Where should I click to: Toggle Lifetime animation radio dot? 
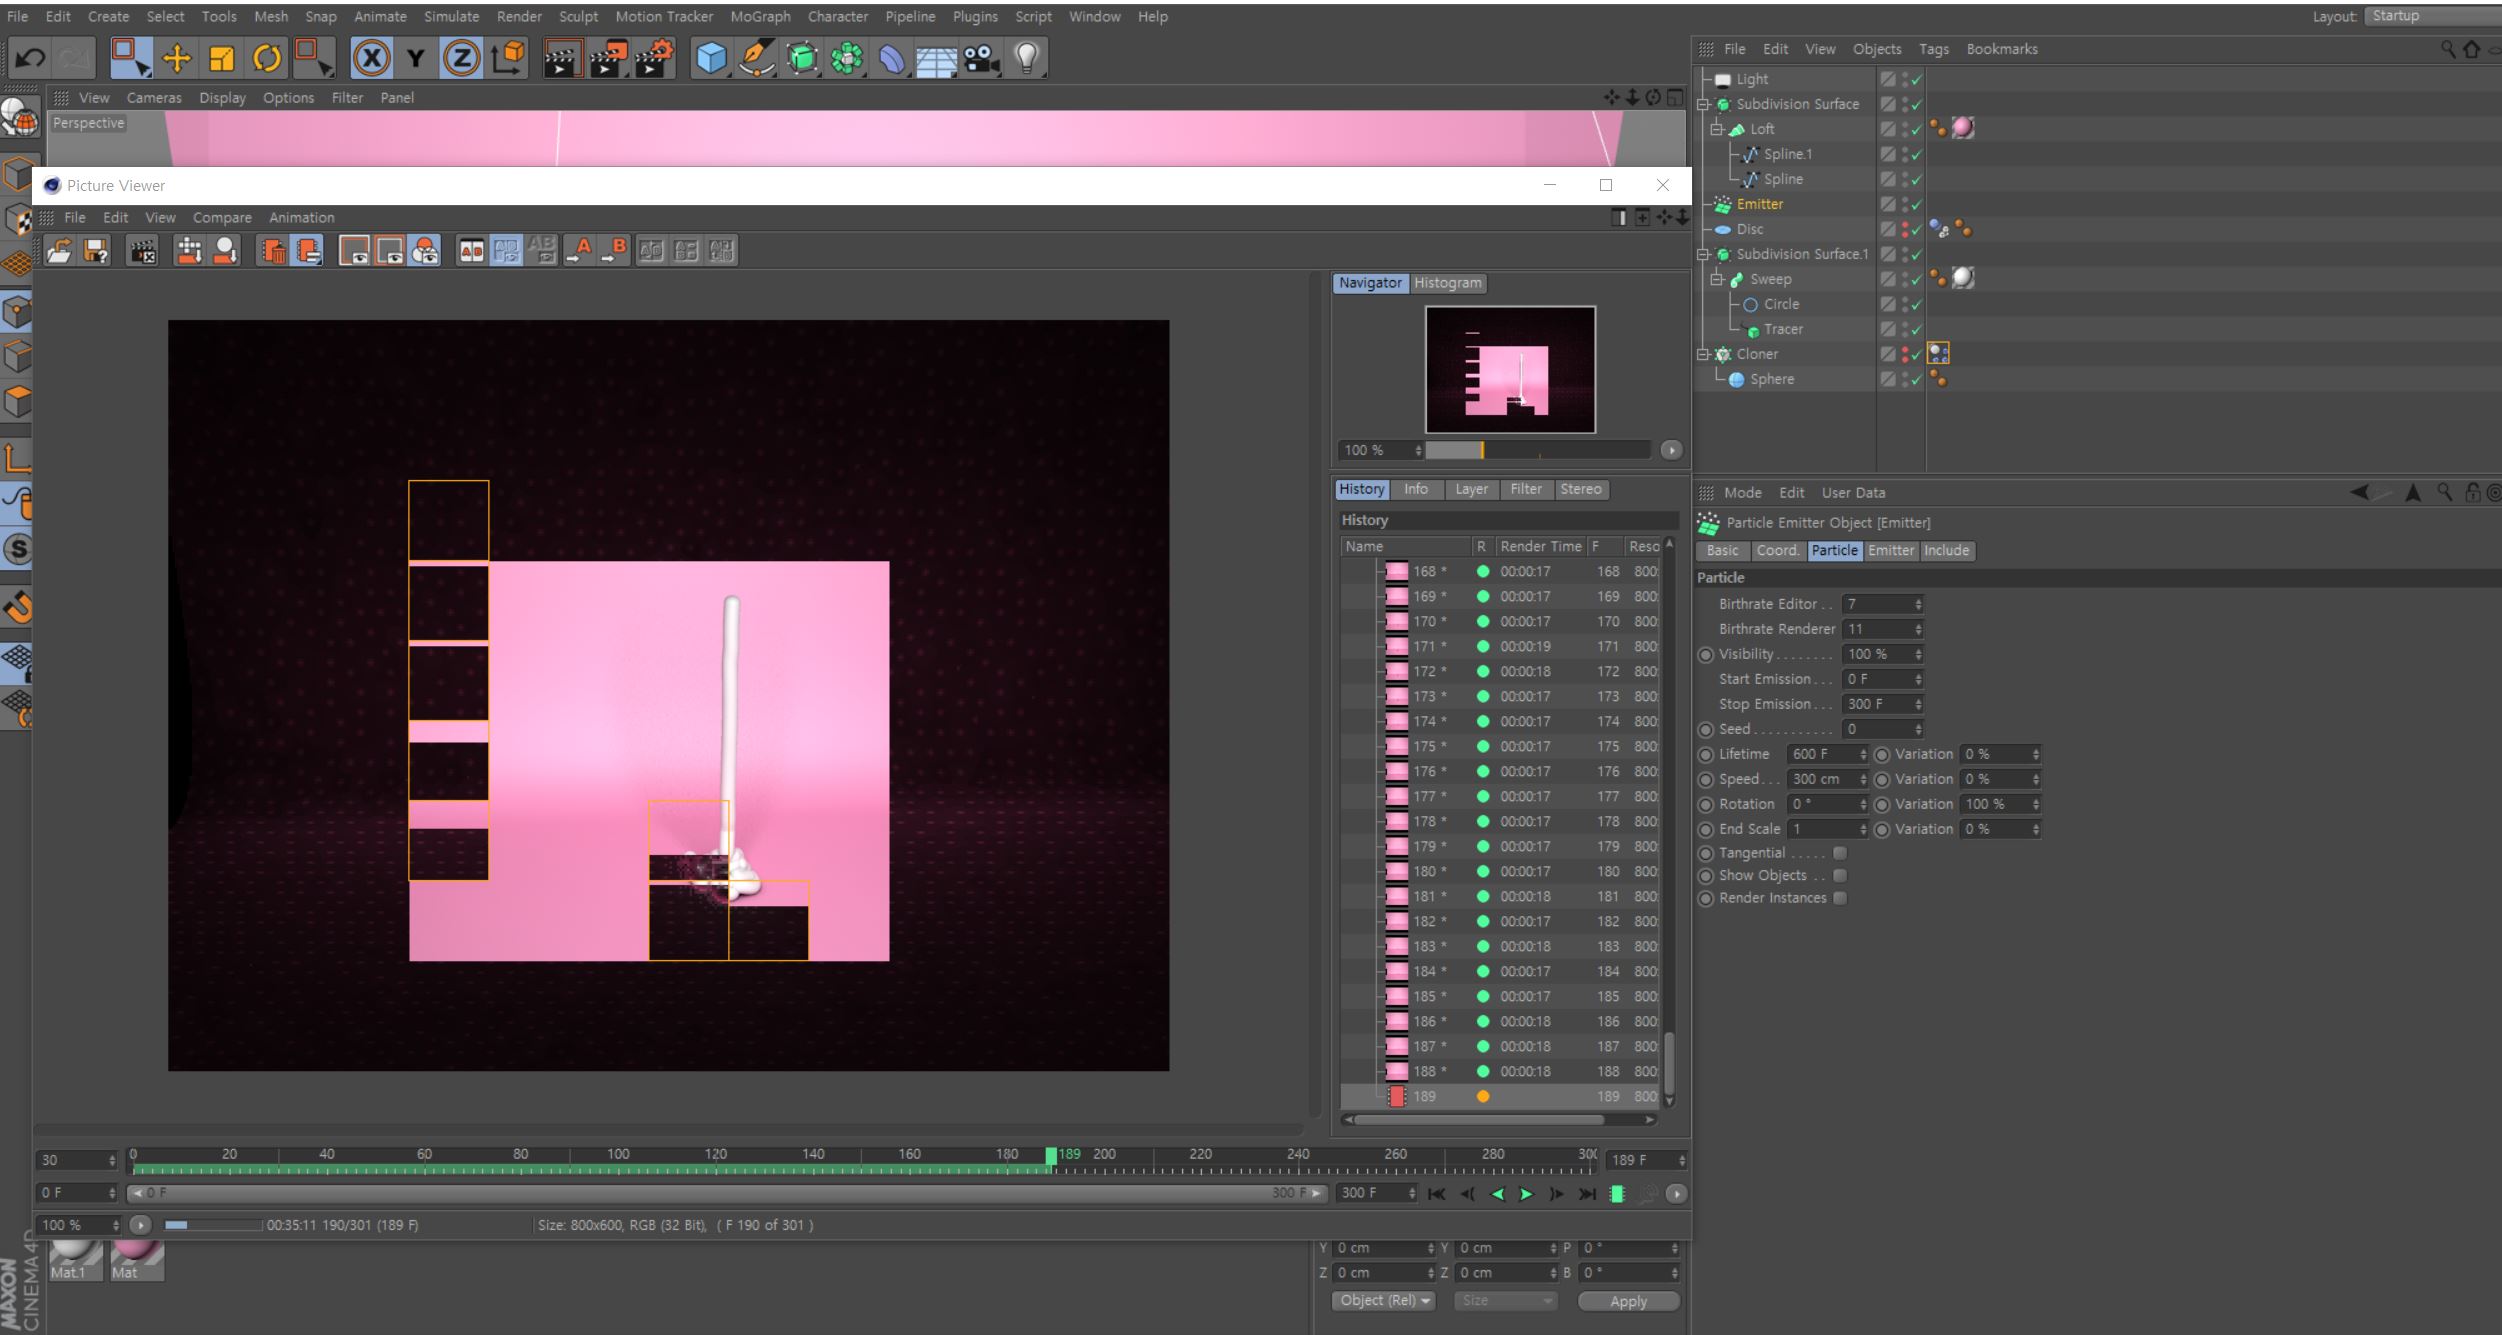pos(1706,754)
